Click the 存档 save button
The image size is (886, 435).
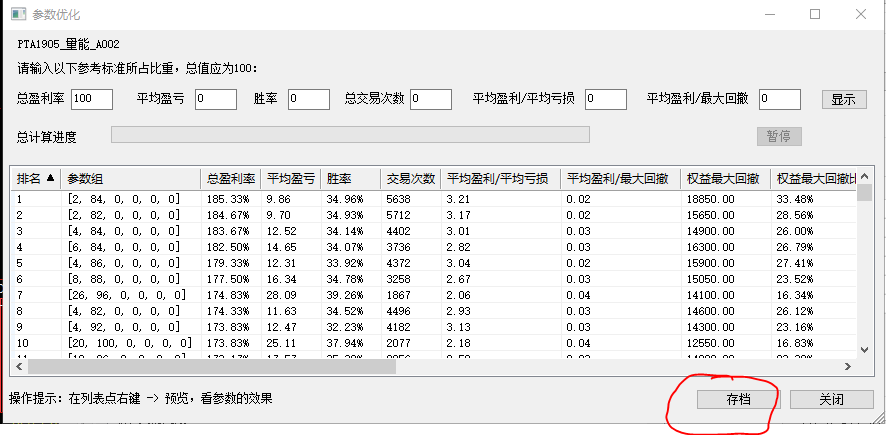point(724,399)
